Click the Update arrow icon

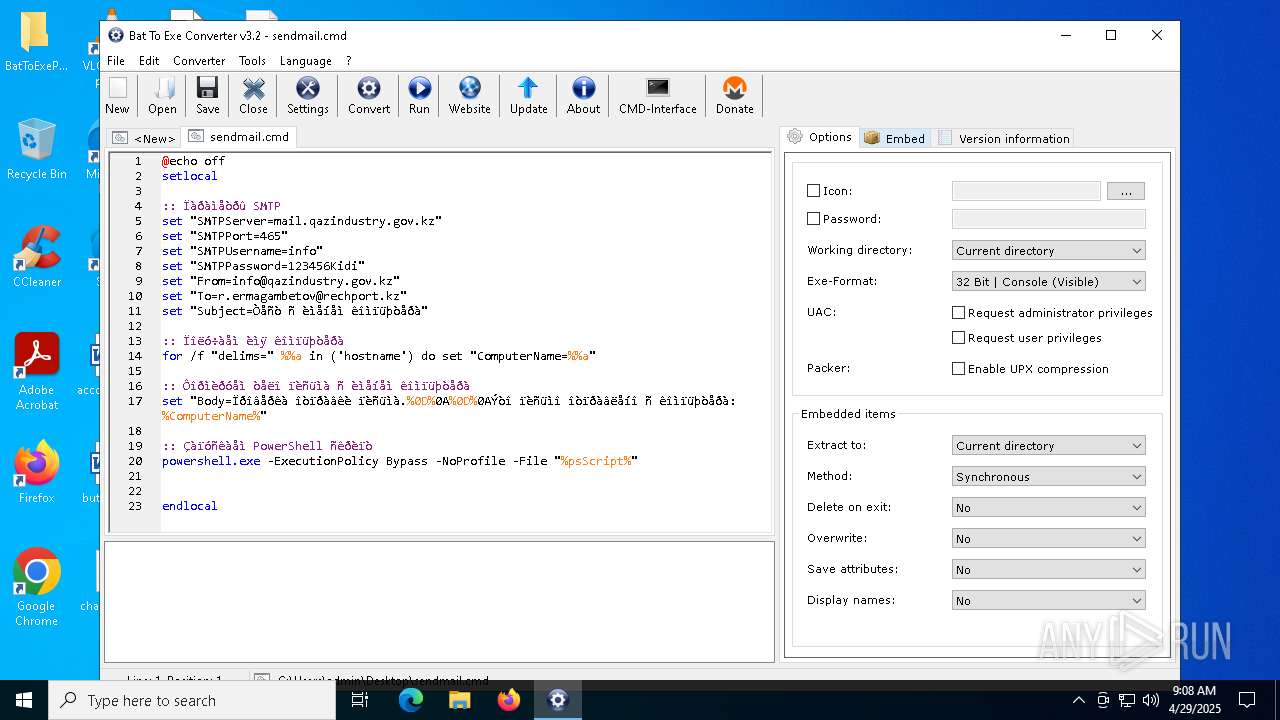pyautogui.click(x=528, y=96)
